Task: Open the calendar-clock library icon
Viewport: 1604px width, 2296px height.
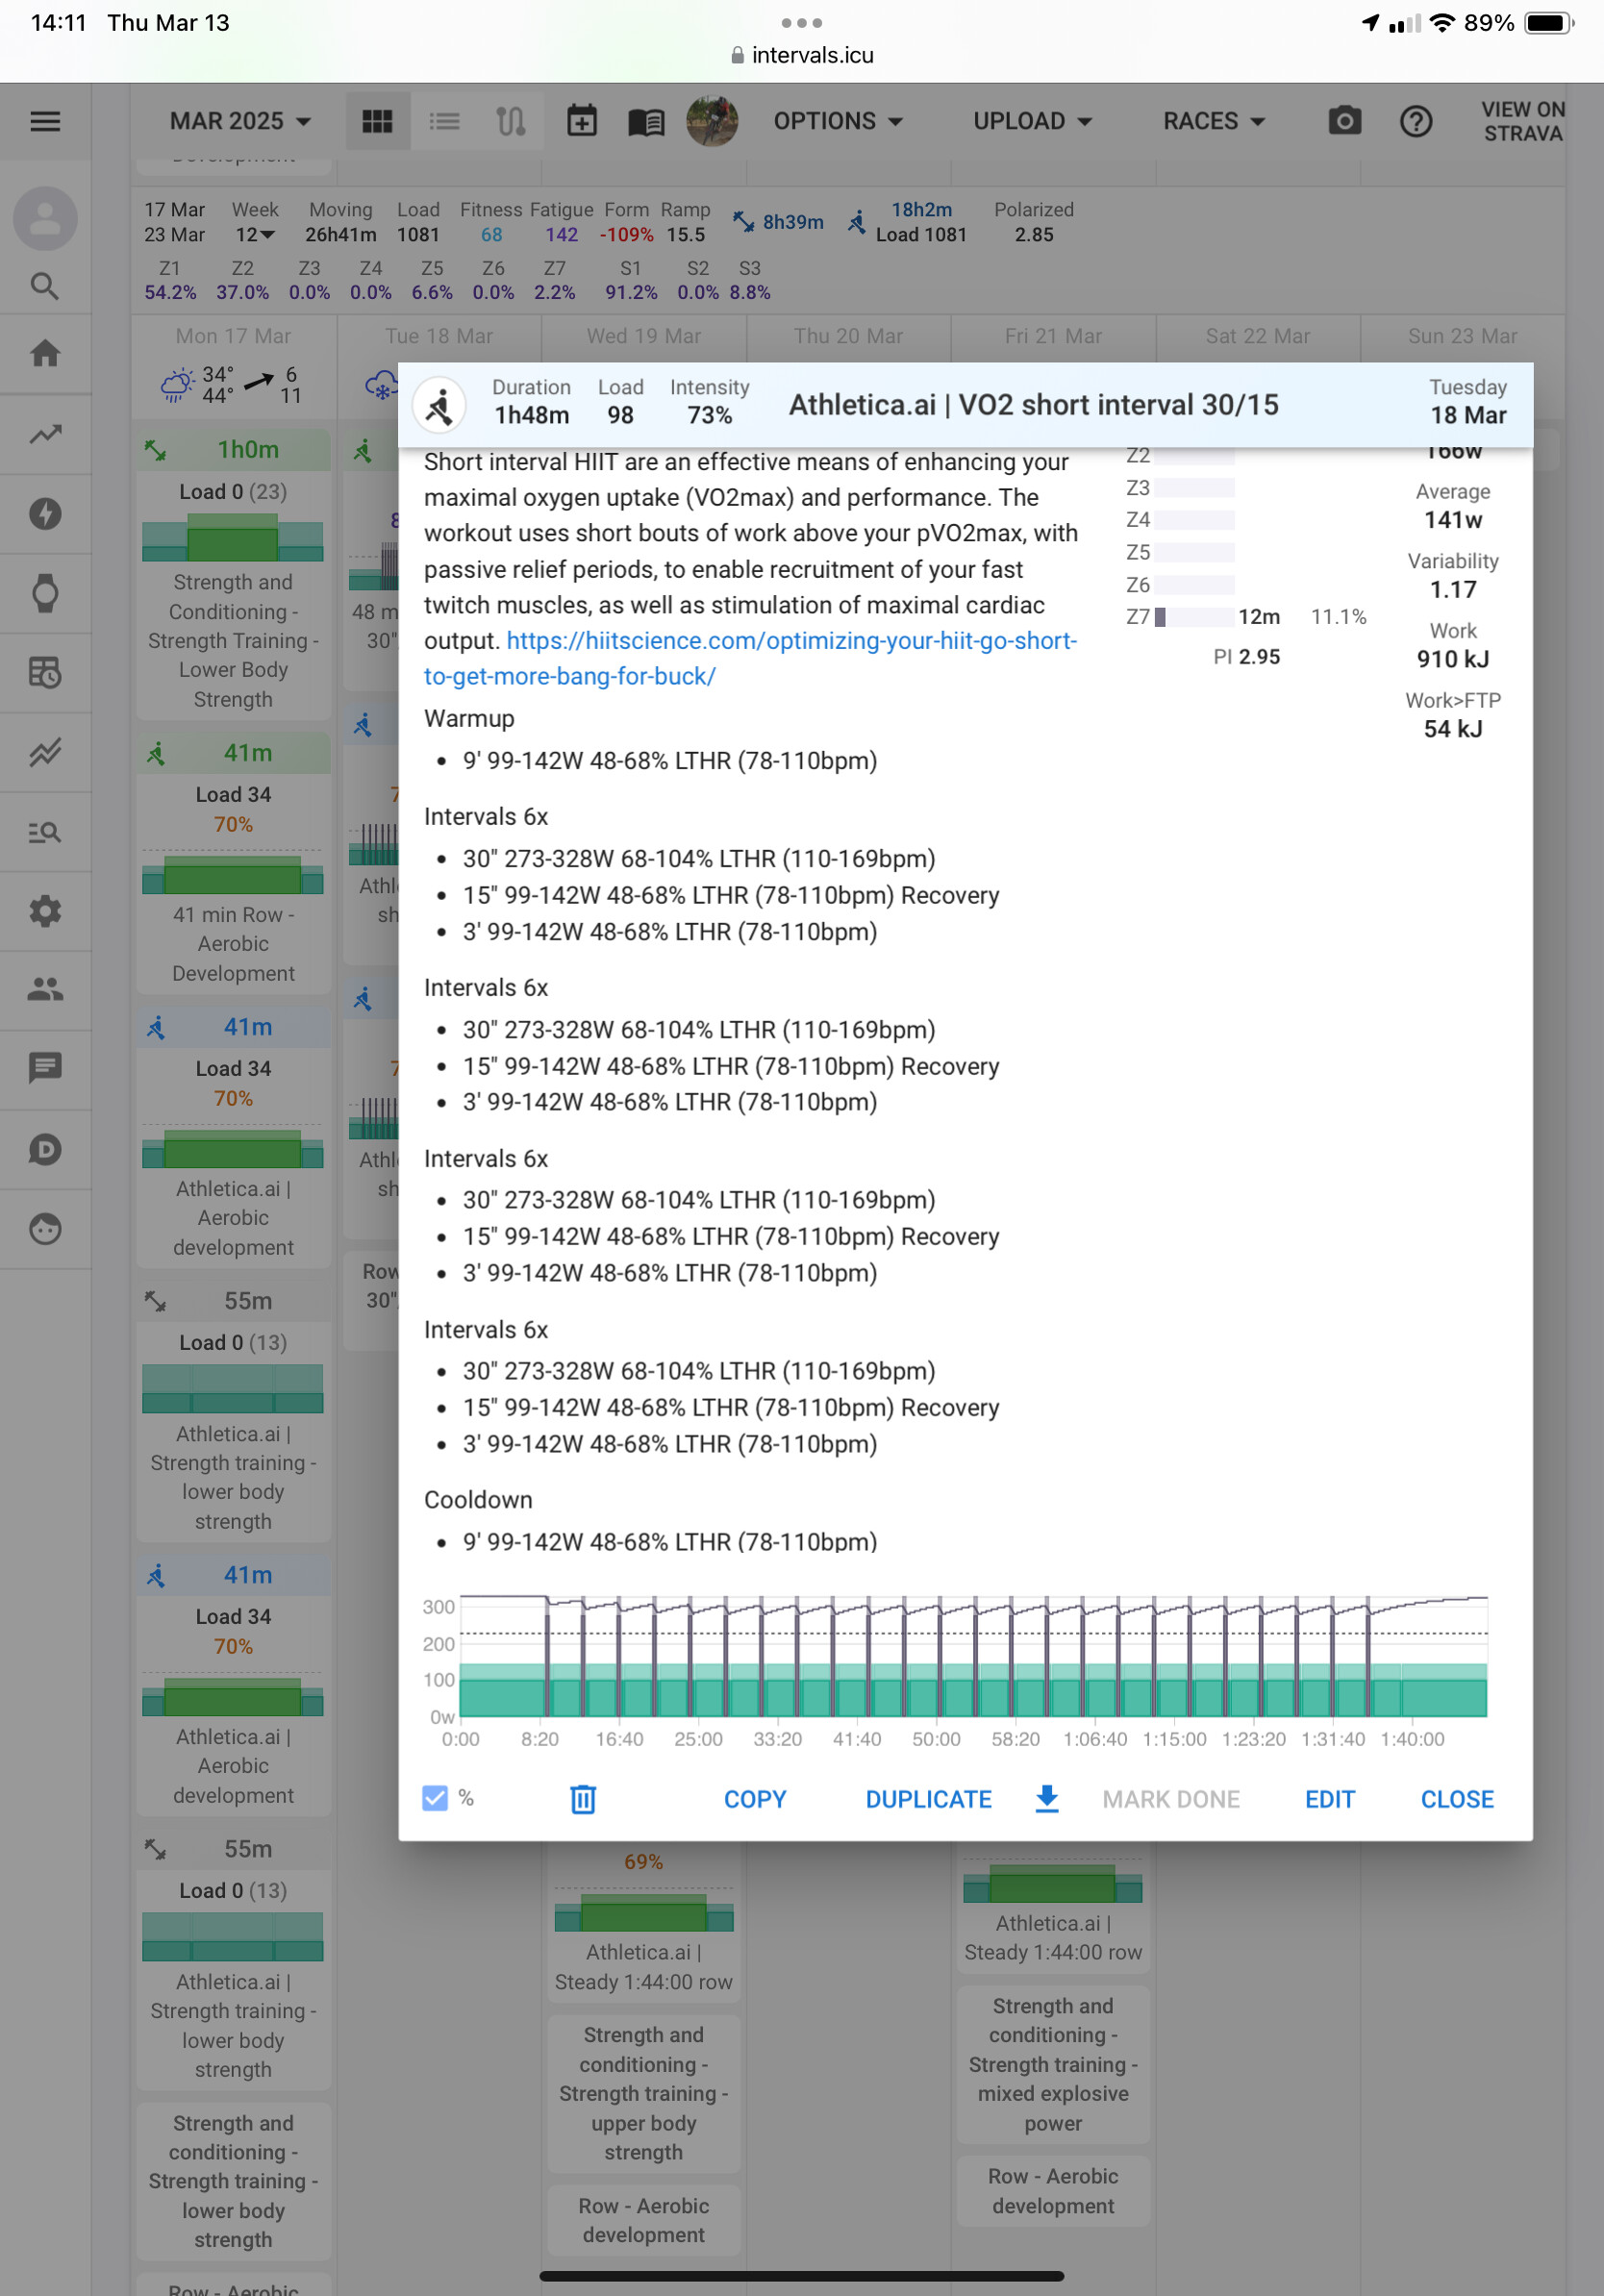Action: click(x=45, y=673)
